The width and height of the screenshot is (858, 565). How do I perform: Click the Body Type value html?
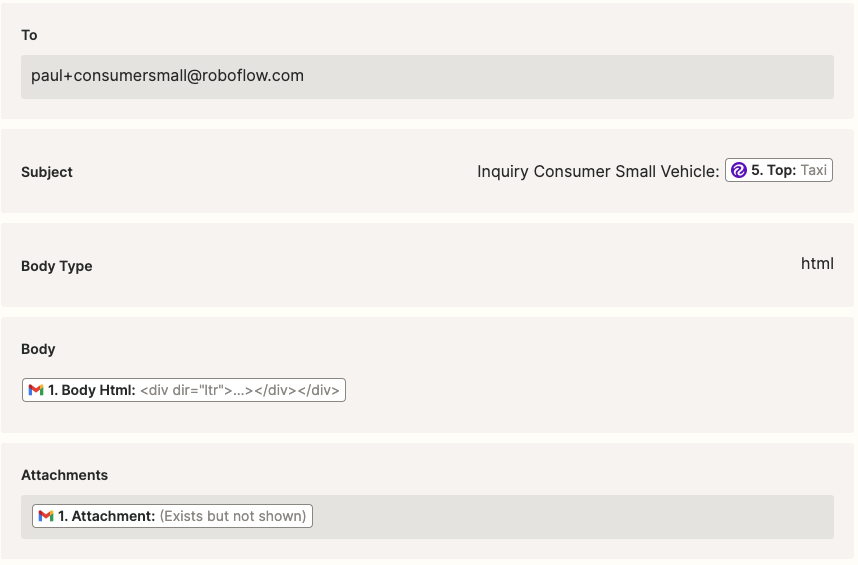[x=817, y=264]
